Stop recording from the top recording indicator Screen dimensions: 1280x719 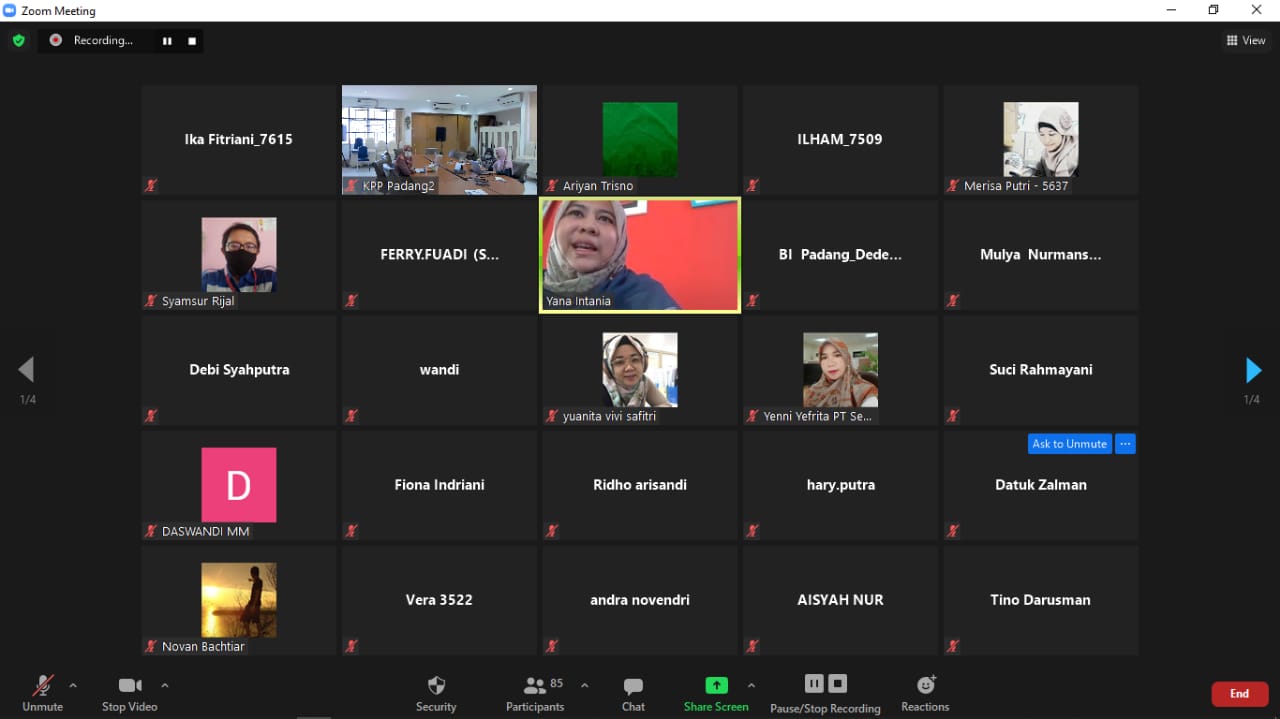click(192, 41)
